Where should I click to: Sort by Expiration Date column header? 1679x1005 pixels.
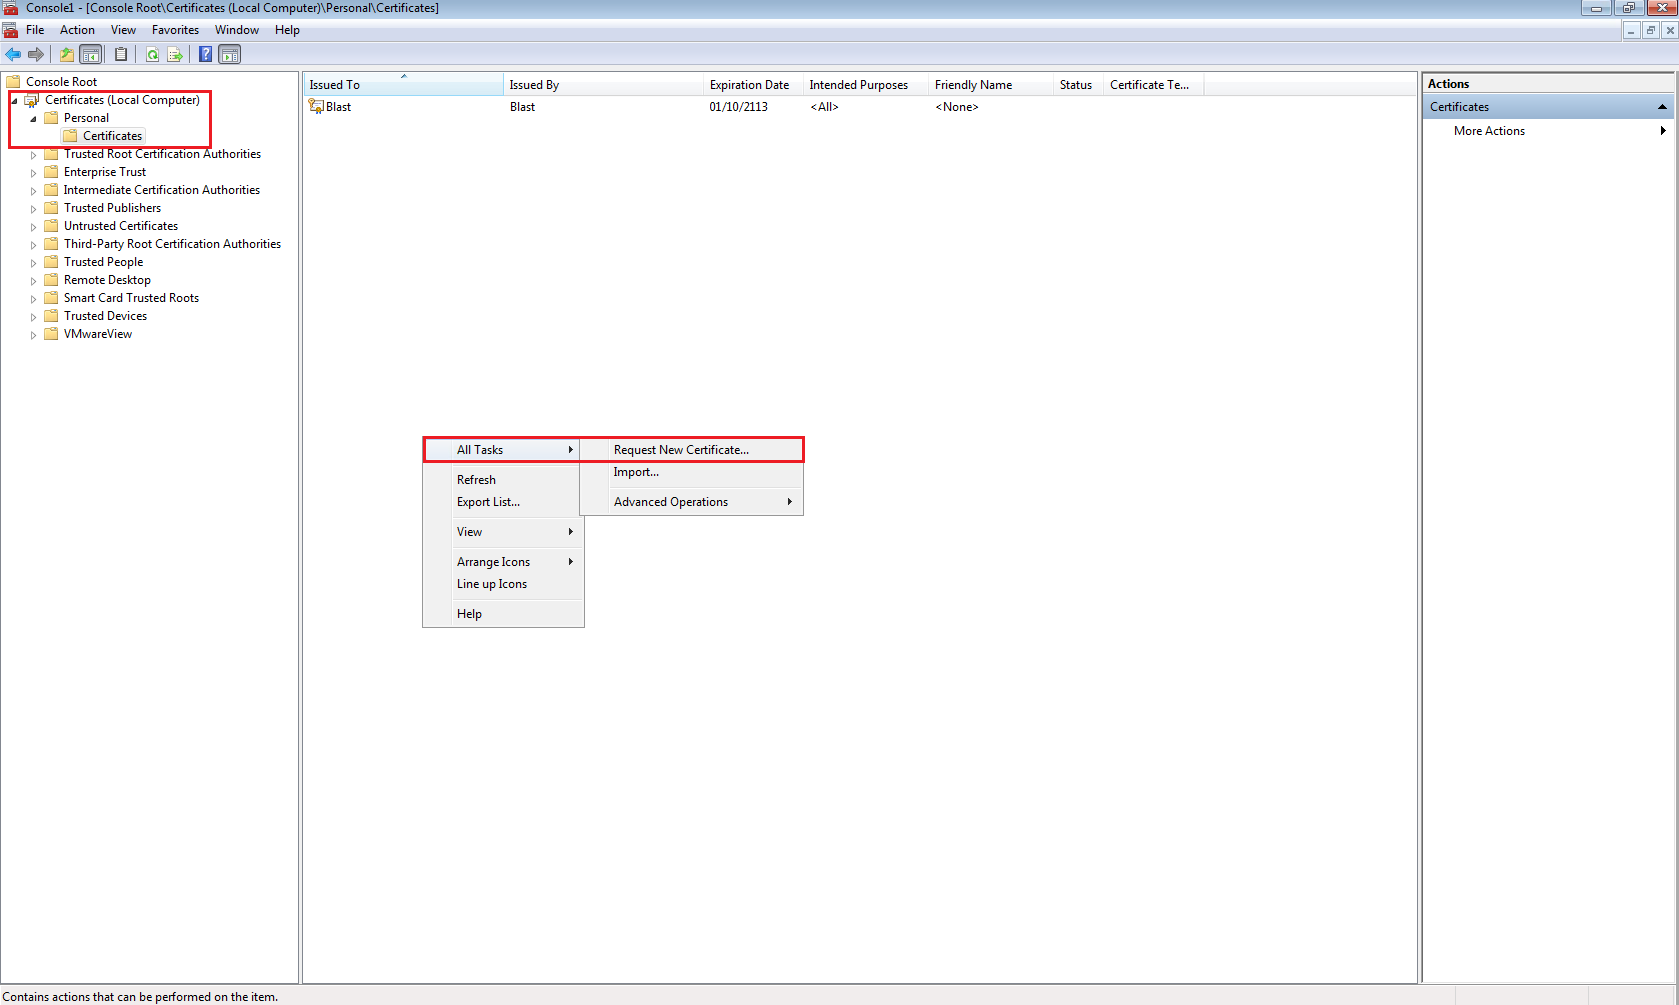tap(749, 85)
